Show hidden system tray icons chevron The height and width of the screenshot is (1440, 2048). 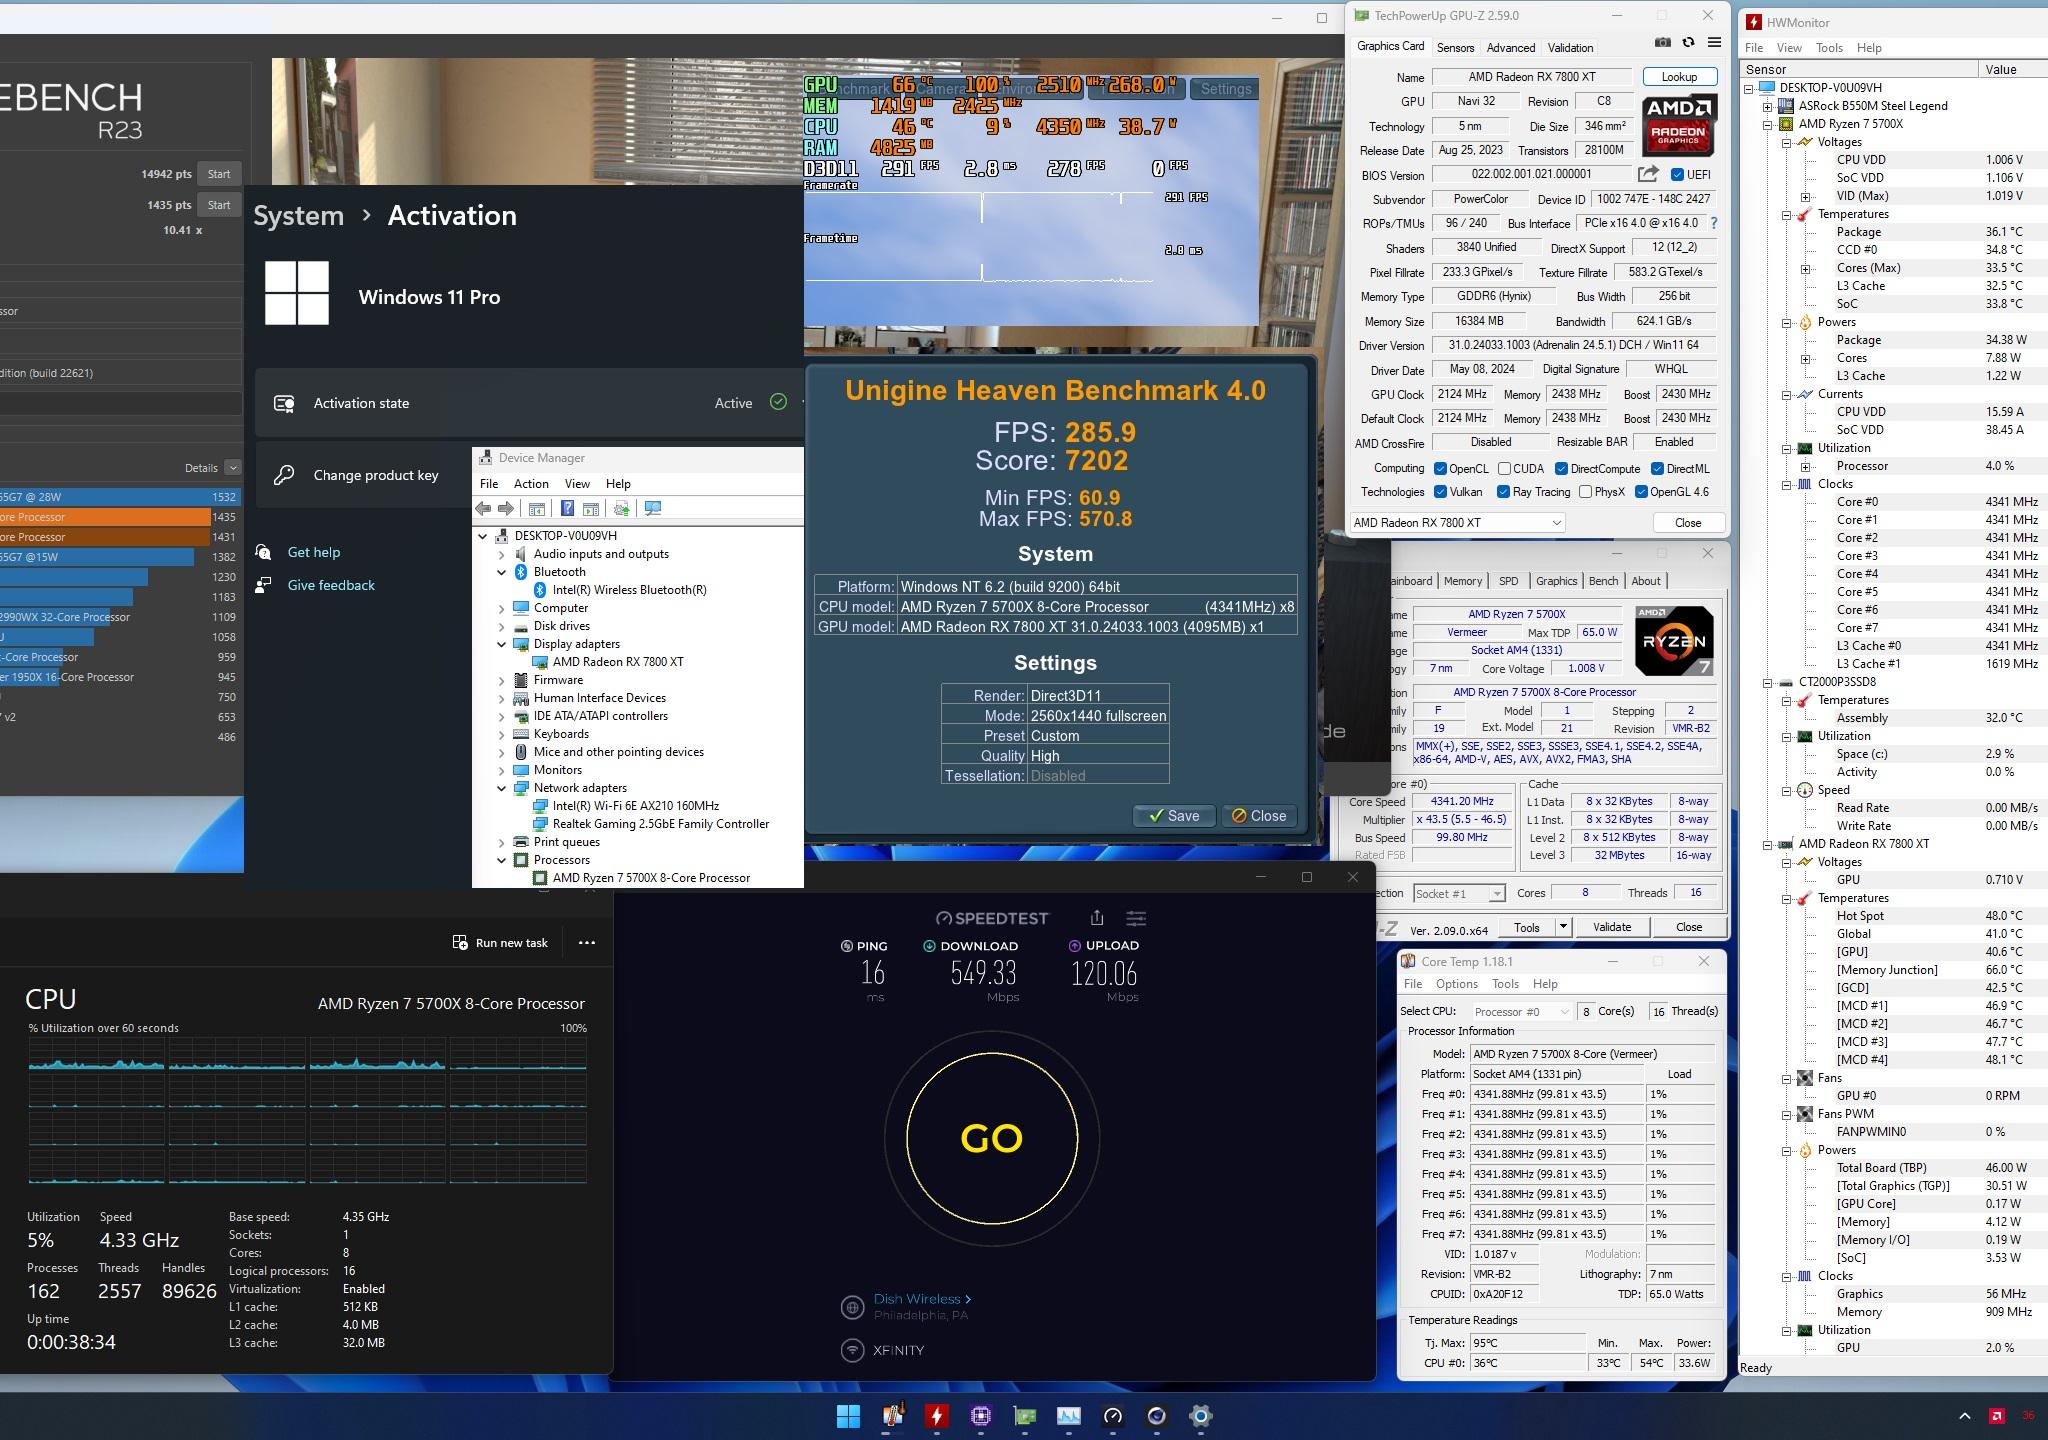(1965, 1416)
